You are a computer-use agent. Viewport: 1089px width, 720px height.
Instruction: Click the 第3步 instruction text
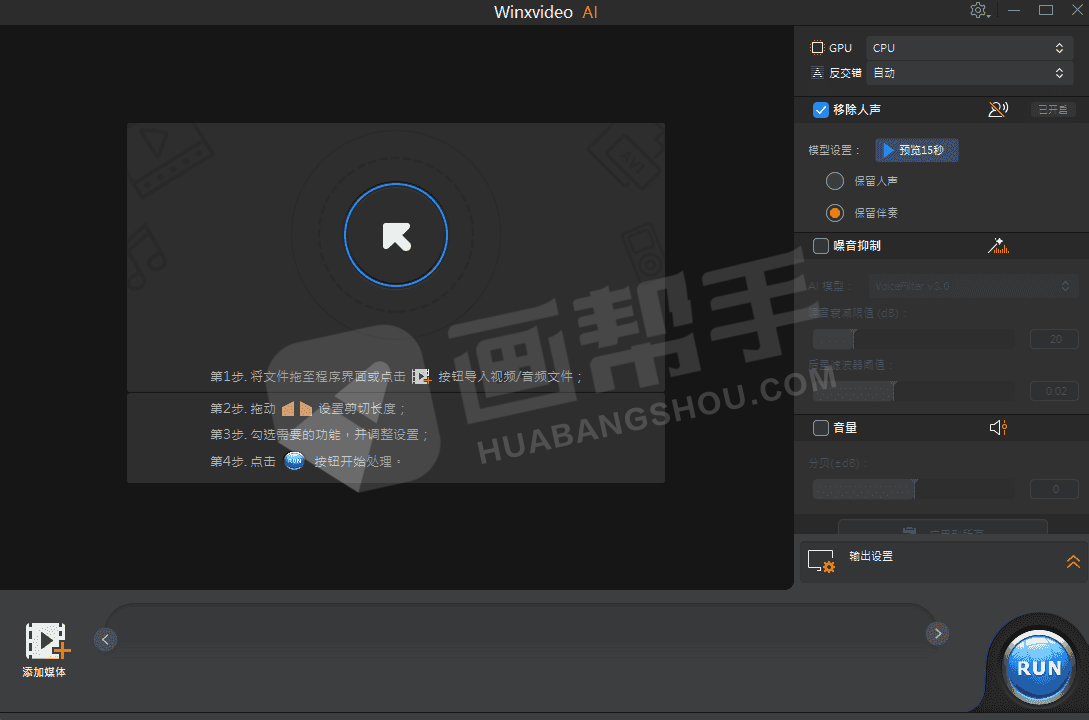click(319, 435)
